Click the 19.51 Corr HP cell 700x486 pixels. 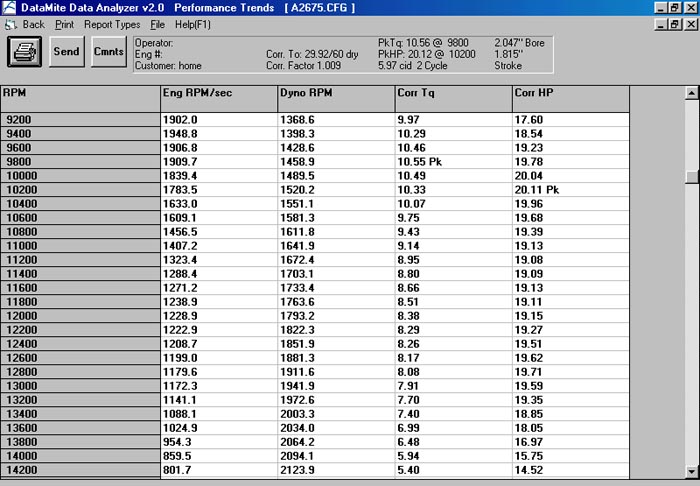point(571,344)
